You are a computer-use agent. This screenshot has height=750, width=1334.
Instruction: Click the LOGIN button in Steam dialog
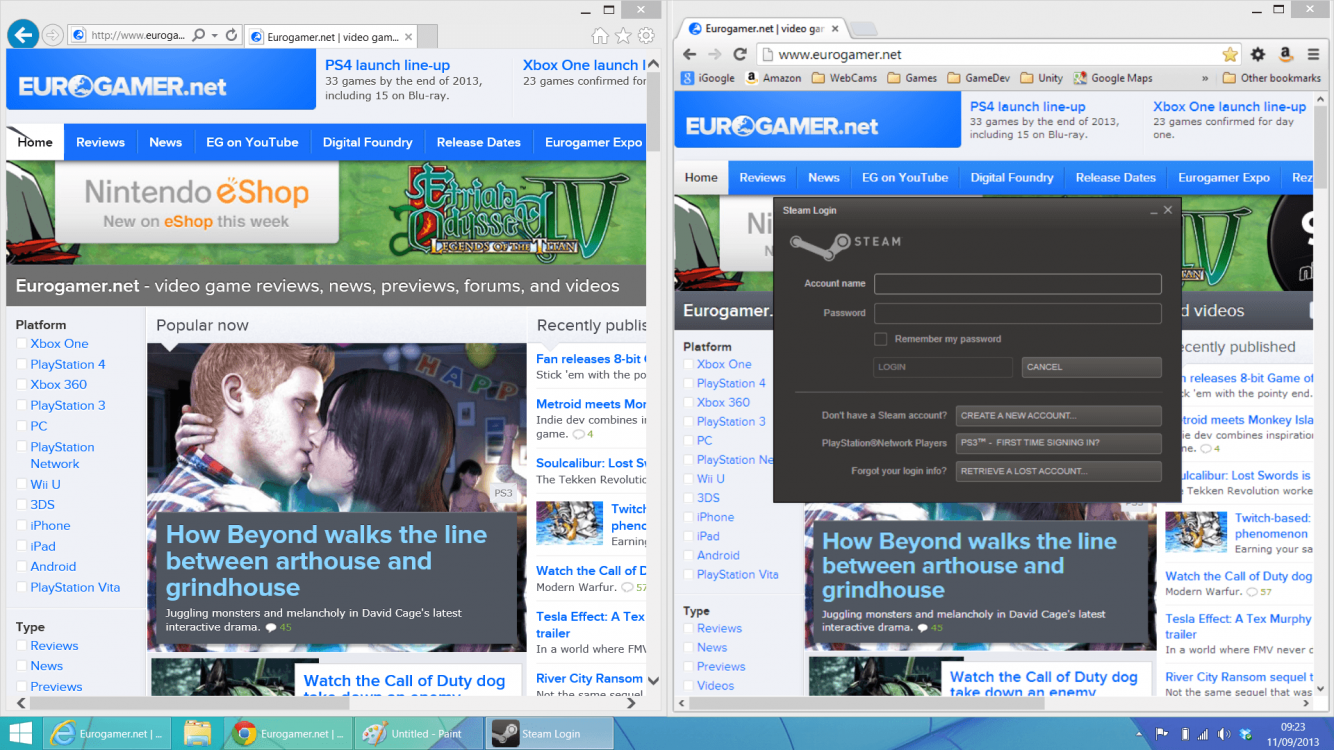[x=942, y=367]
